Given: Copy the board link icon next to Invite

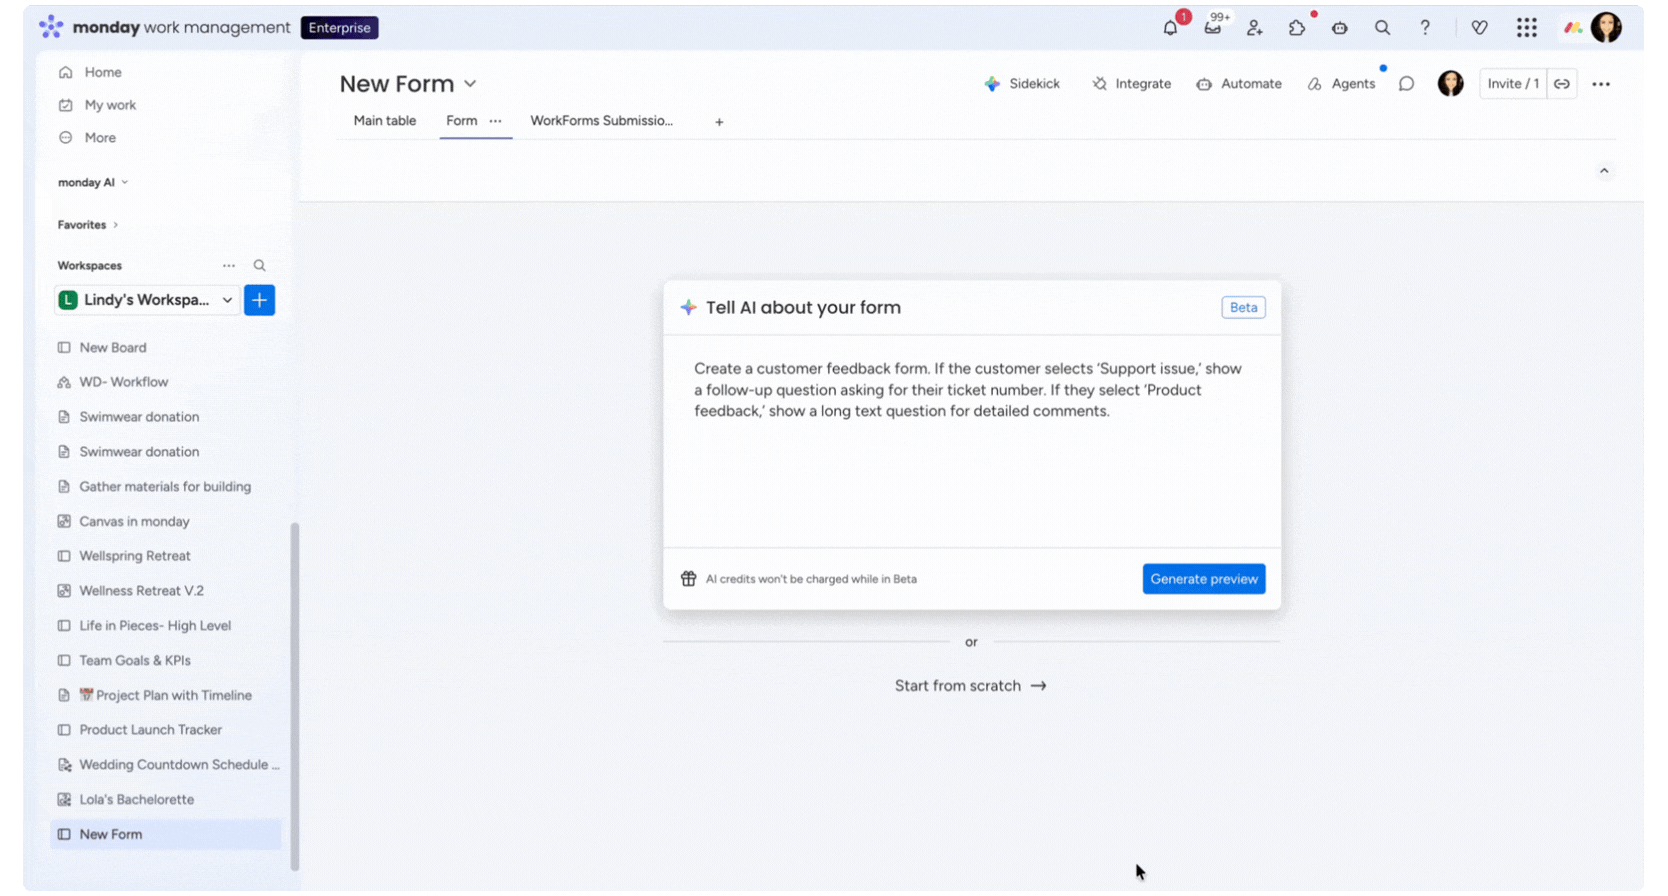Looking at the screenshot, I should 1562,84.
